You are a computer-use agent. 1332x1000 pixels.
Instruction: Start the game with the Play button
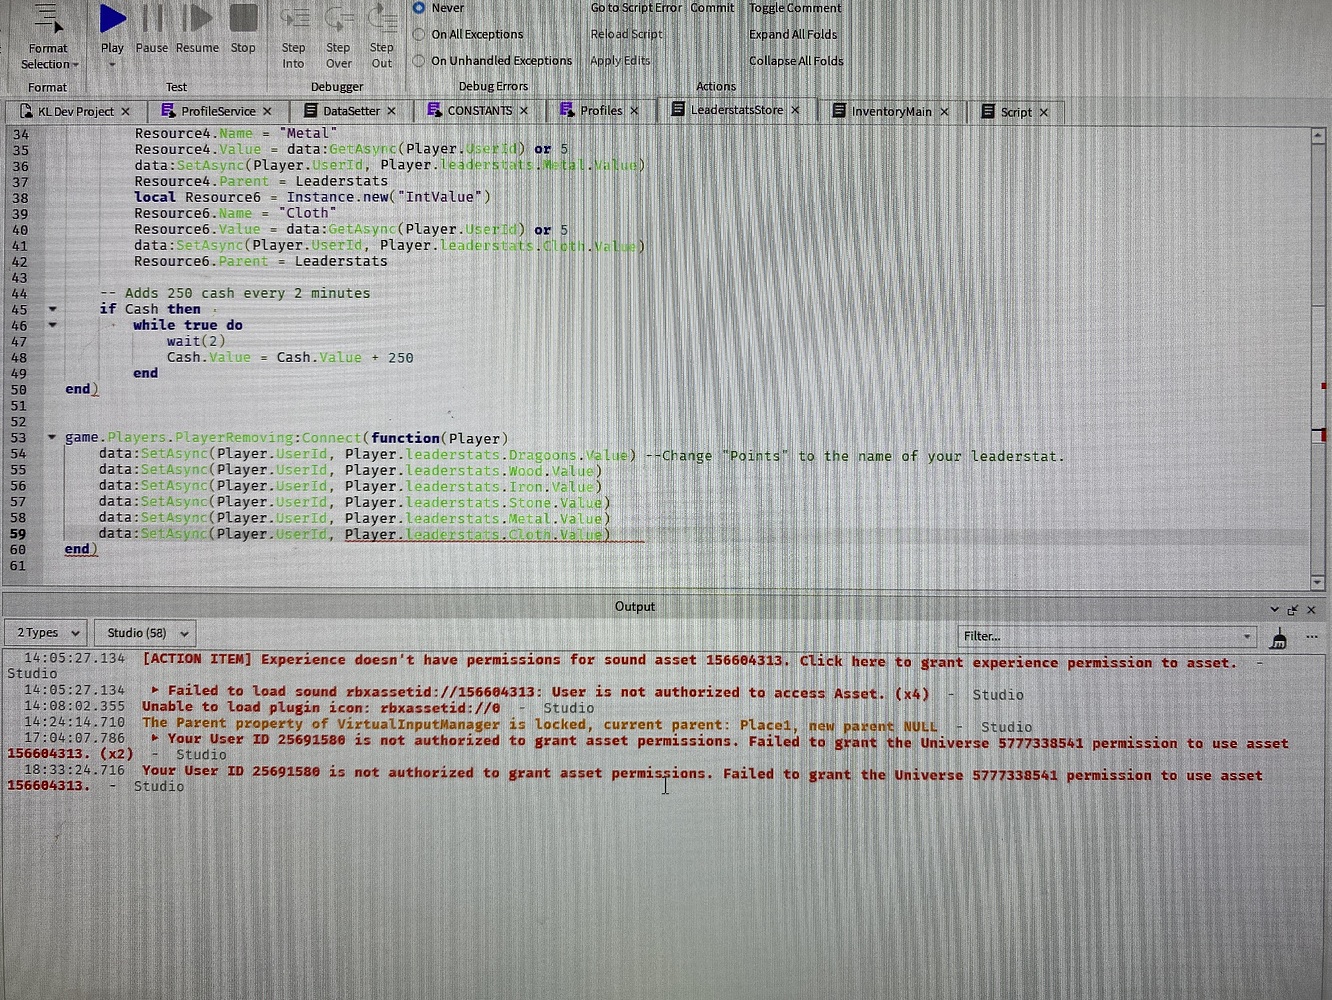coord(112,18)
